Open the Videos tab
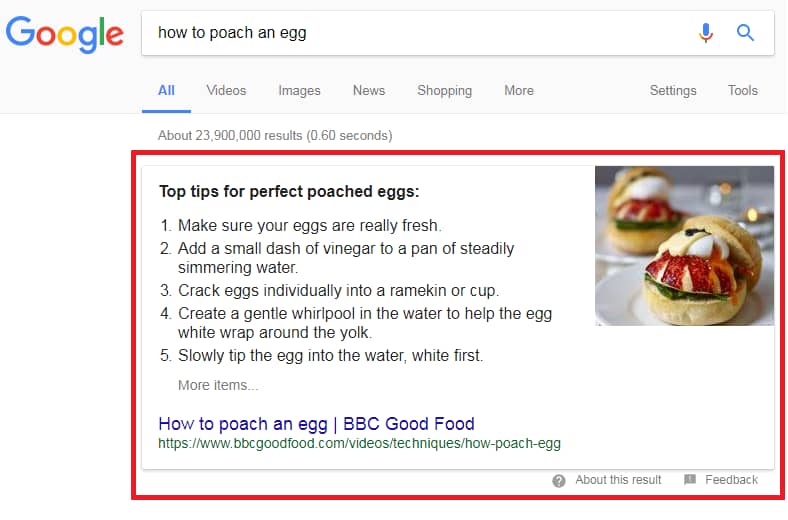The image size is (788, 520). (226, 90)
